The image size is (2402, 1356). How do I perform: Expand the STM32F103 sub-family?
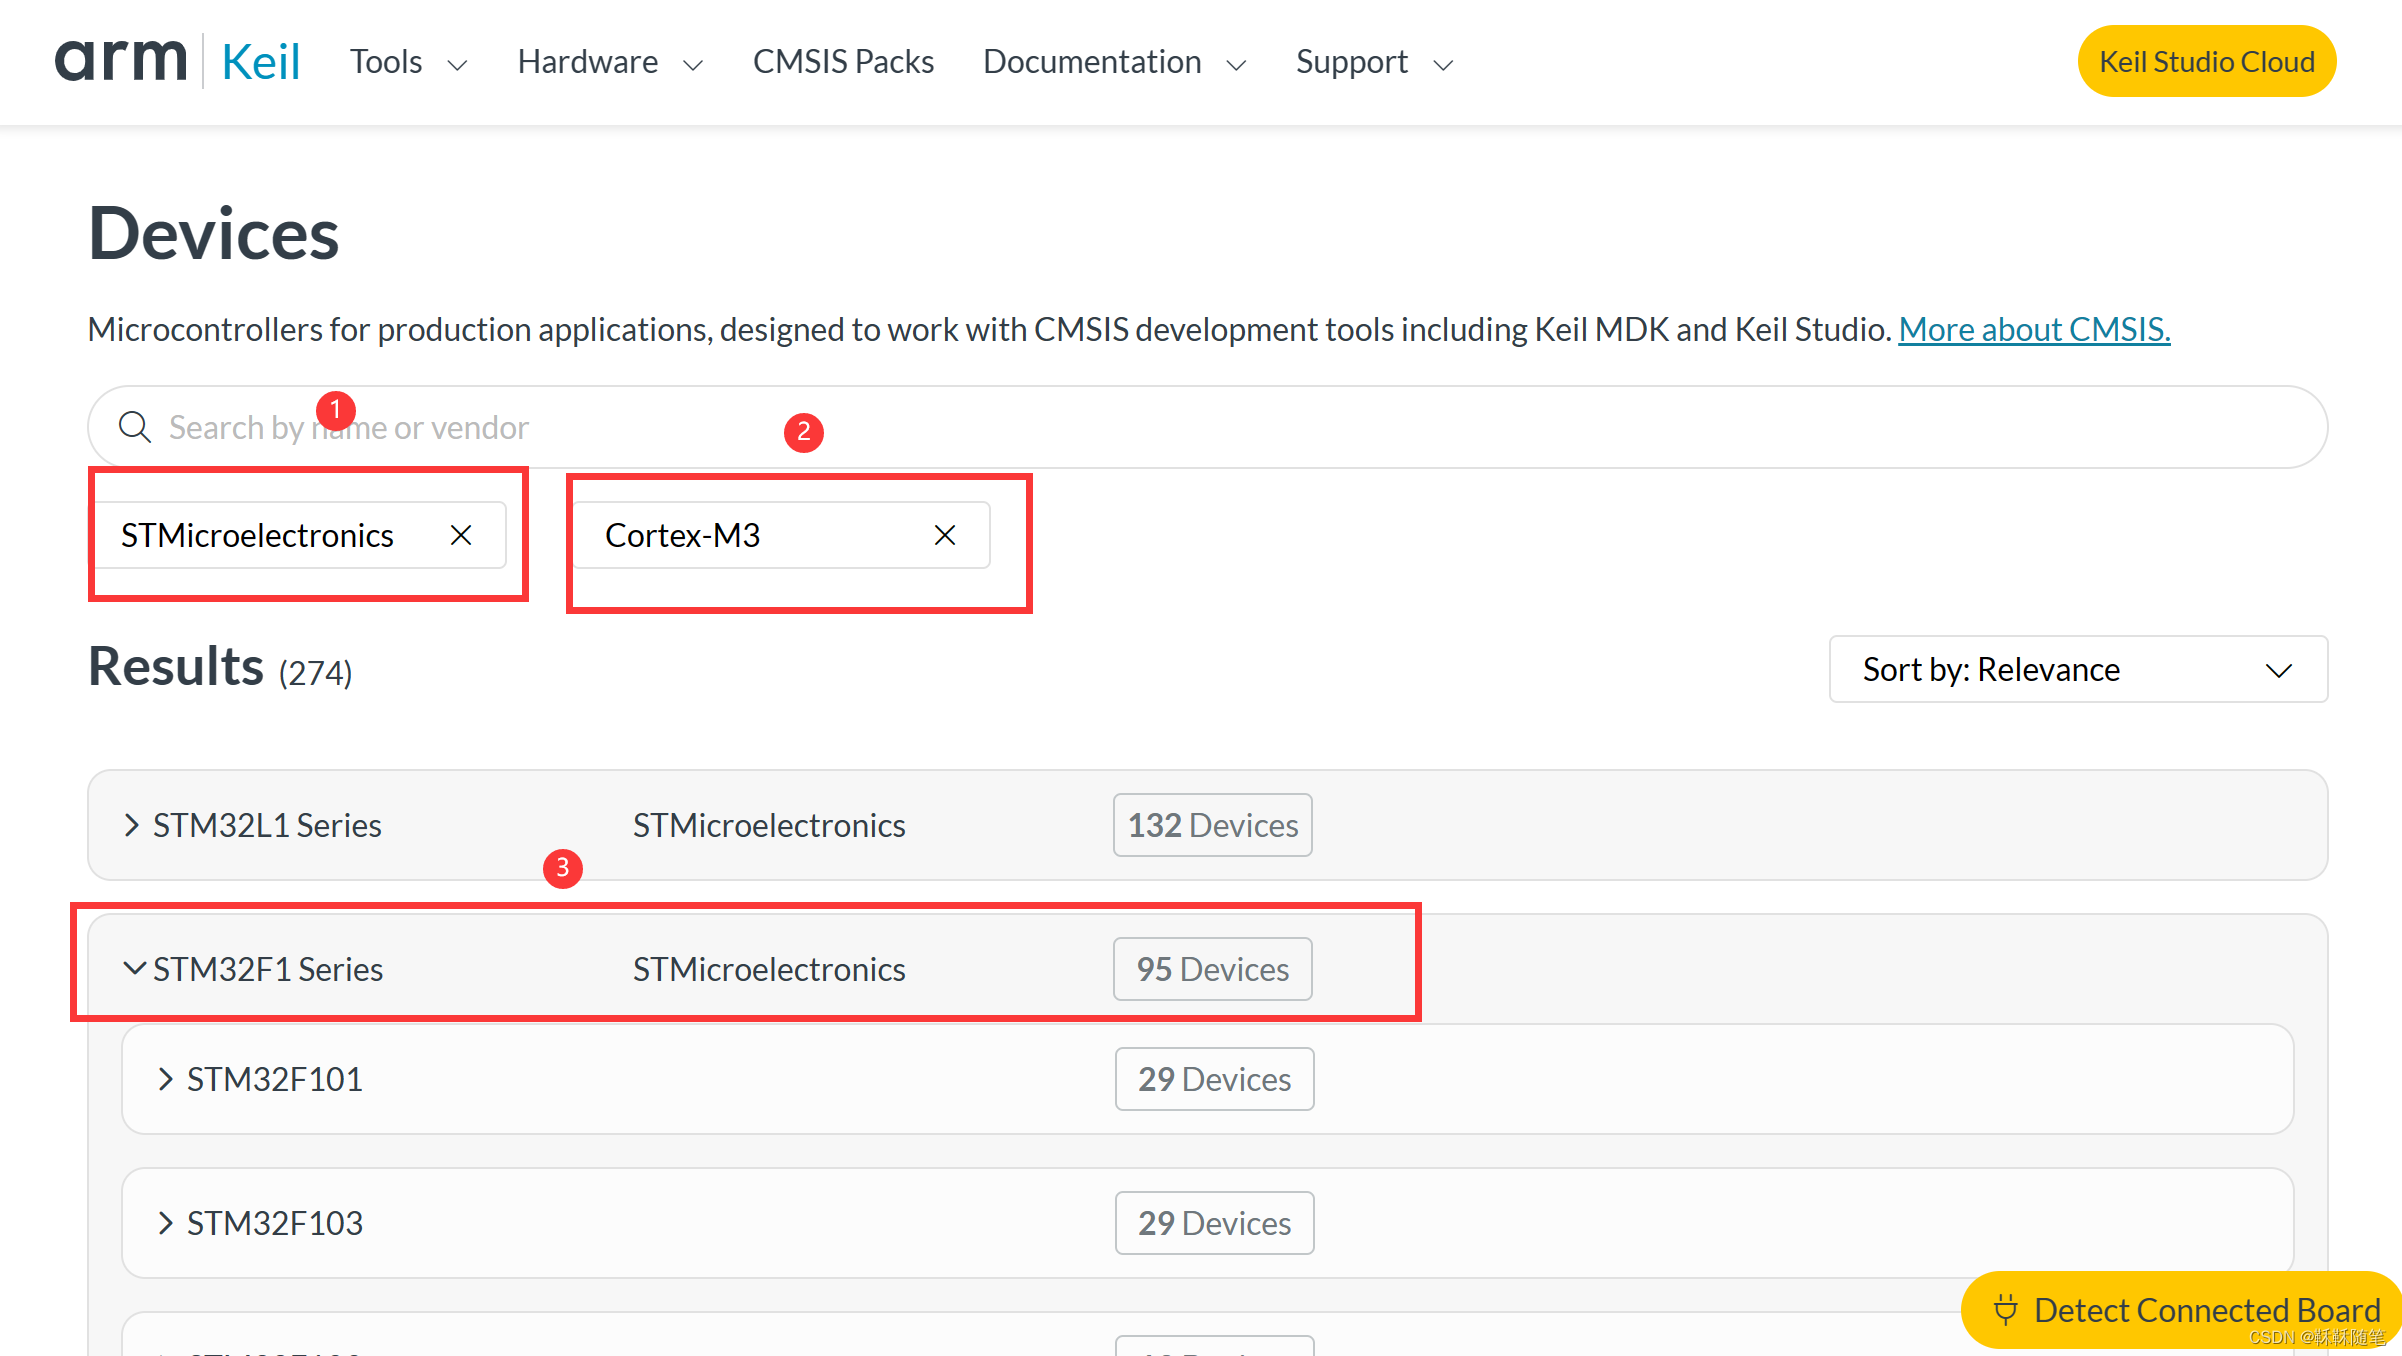166,1223
